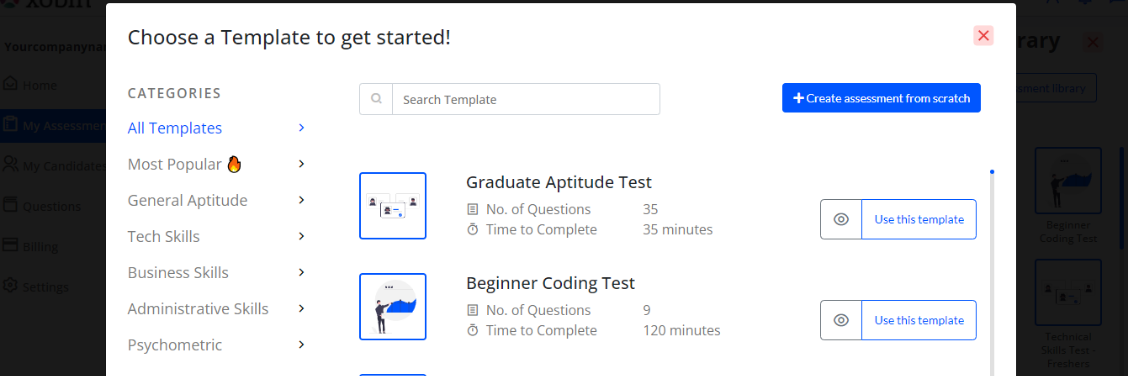This screenshot has width=1128, height=376.
Task: Click the Questions sidebar icon
Action: tap(10, 205)
